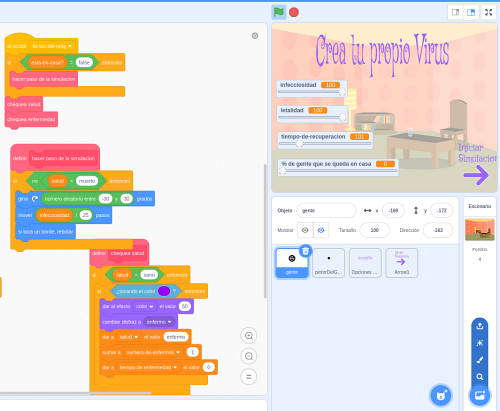Delete the gente sprite with trash icon
The height and width of the screenshot is (411, 500).
pos(305,251)
